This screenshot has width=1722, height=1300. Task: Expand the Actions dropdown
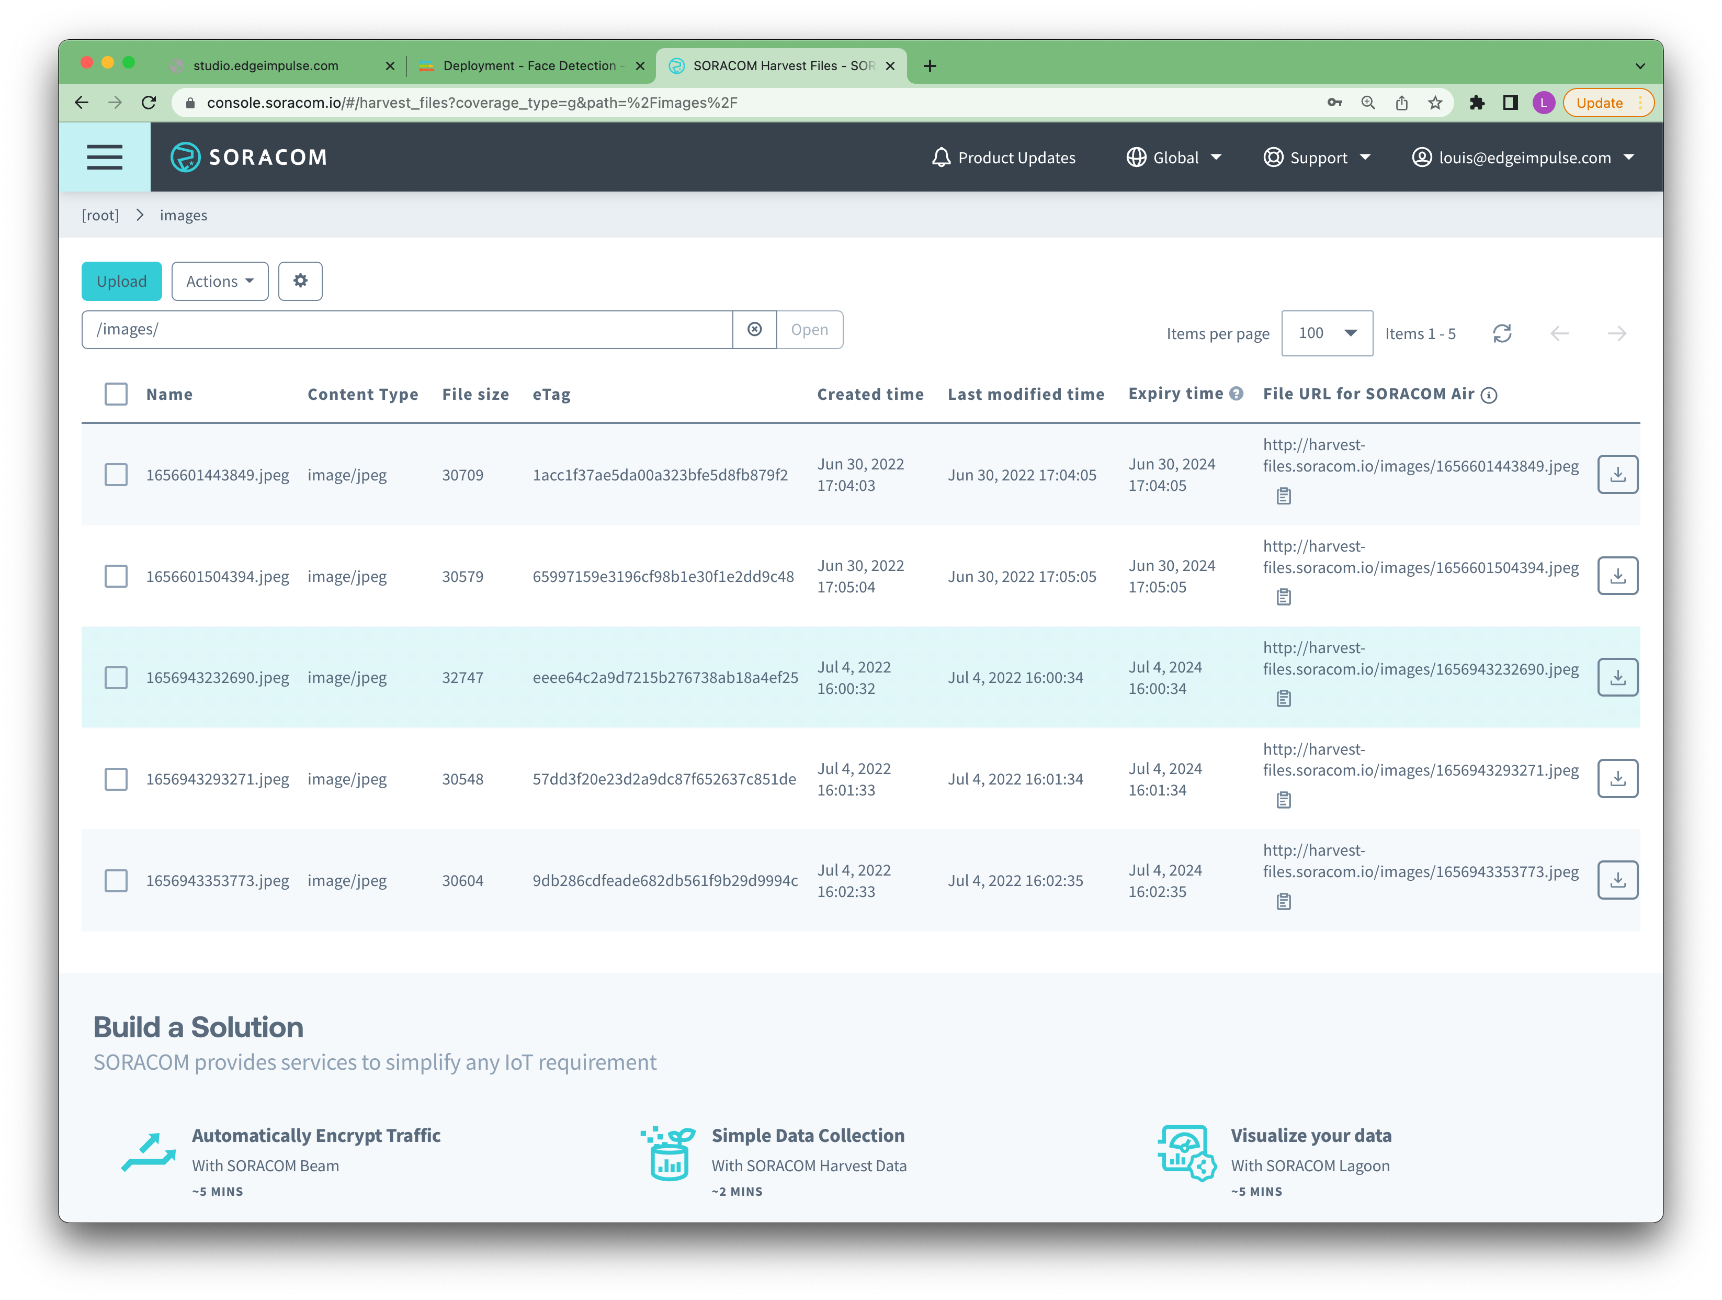220,281
